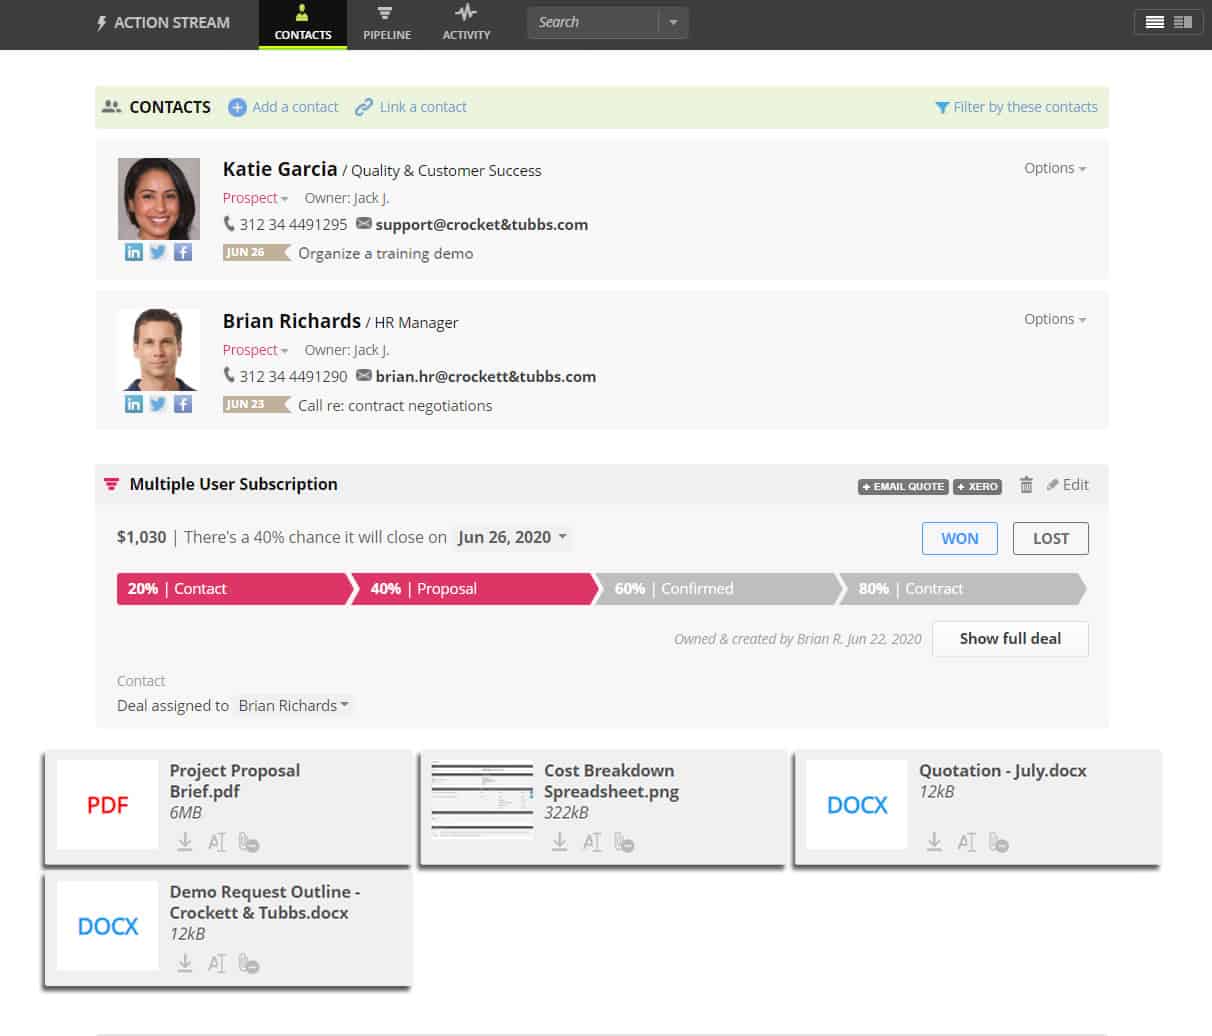The width and height of the screenshot is (1212, 1036).
Task: Open the Project Proposal Brief PDF thumbnail
Action: [108, 805]
